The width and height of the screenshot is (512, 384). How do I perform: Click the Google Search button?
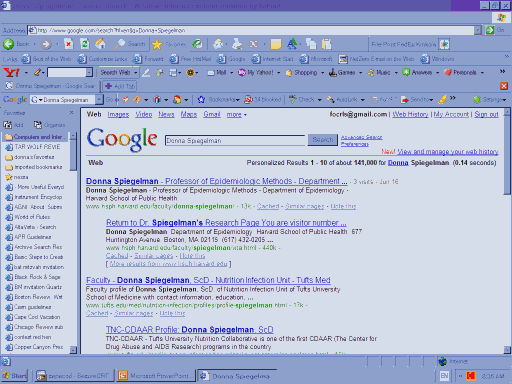(322, 140)
